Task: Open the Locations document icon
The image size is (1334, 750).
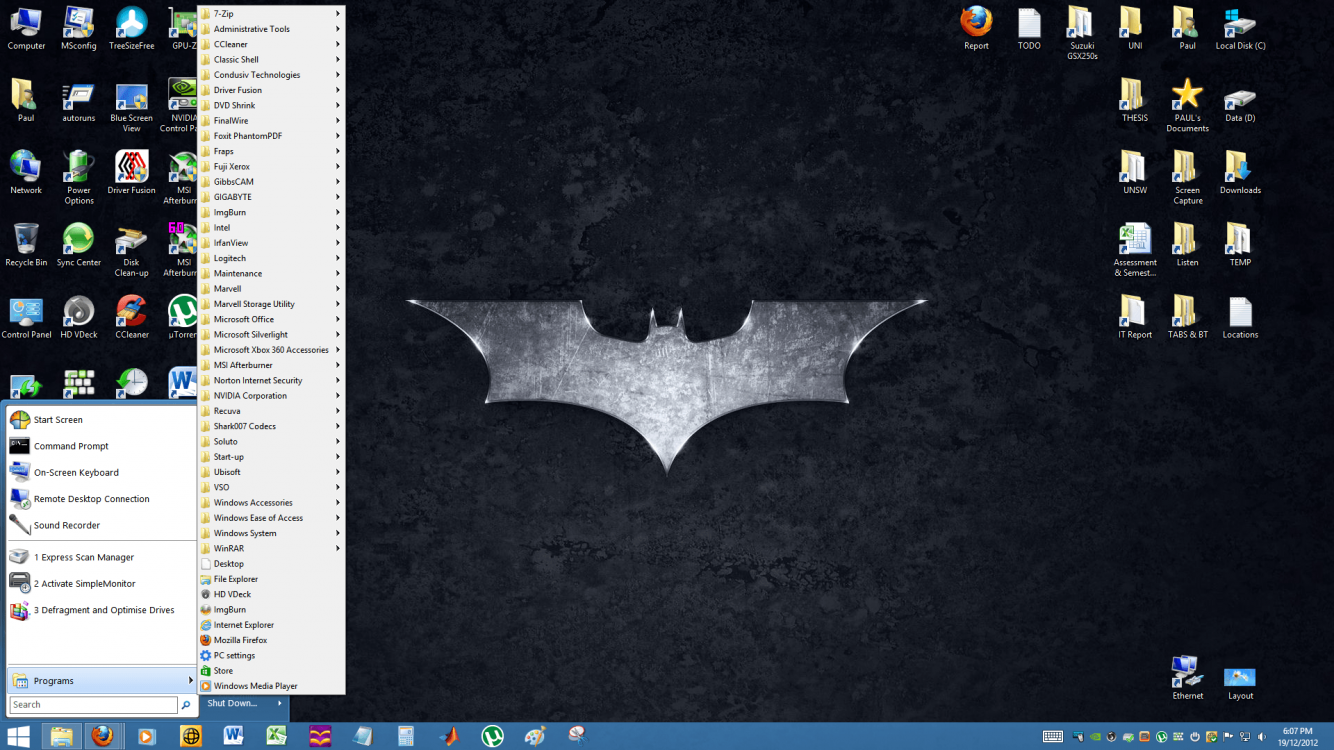Action: [x=1240, y=317]
